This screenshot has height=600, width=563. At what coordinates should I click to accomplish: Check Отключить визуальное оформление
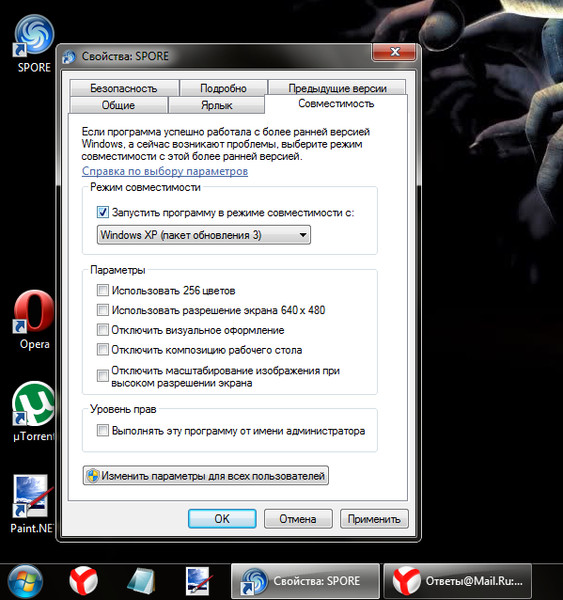103,330
